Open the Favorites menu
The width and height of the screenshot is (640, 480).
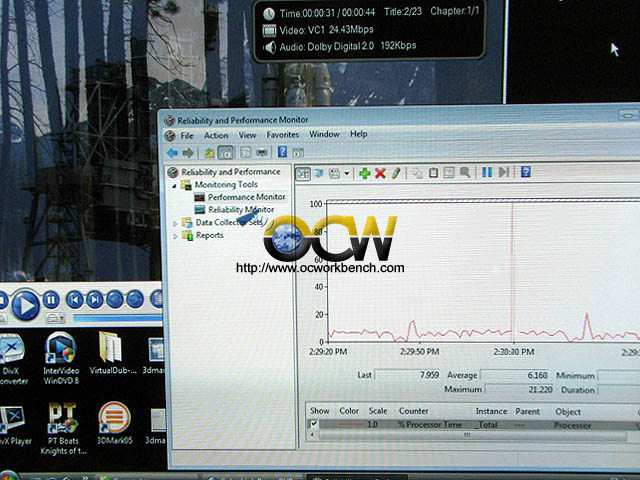tap(282, 135)
